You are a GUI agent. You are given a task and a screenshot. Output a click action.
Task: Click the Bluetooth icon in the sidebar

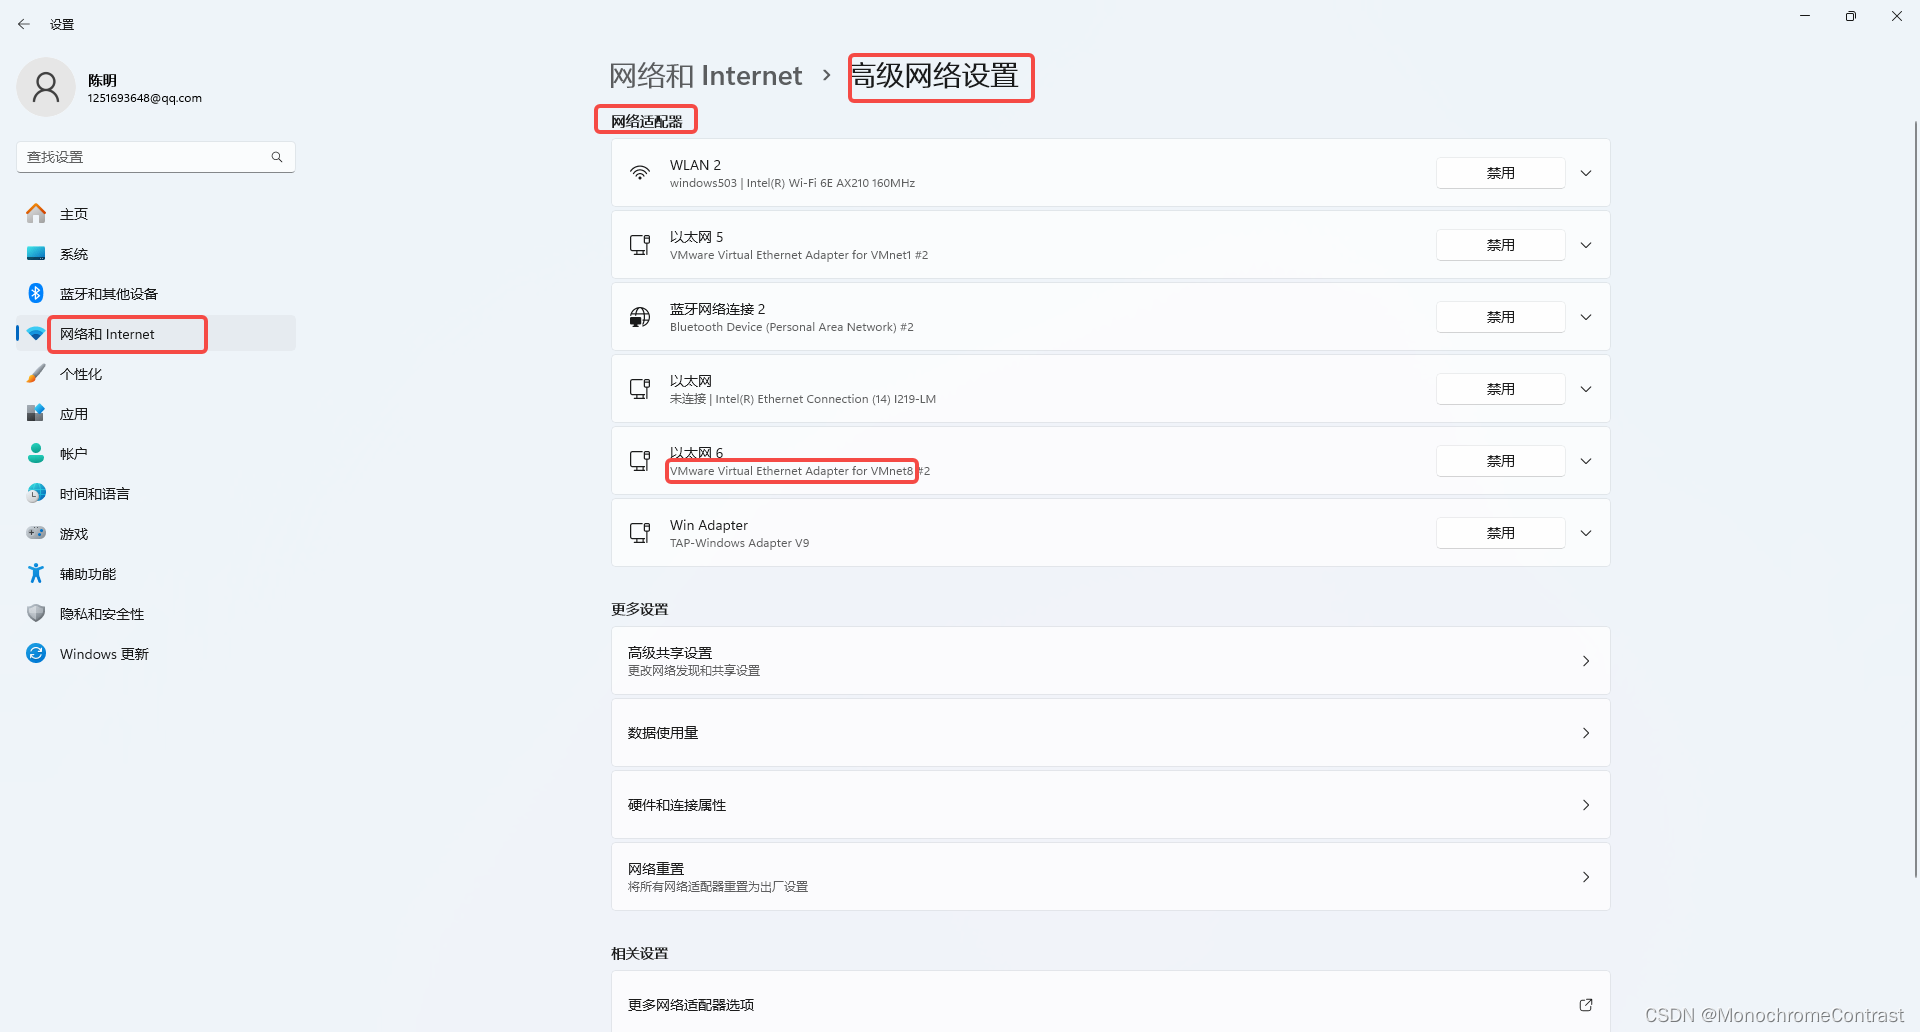tap(36, 293)
